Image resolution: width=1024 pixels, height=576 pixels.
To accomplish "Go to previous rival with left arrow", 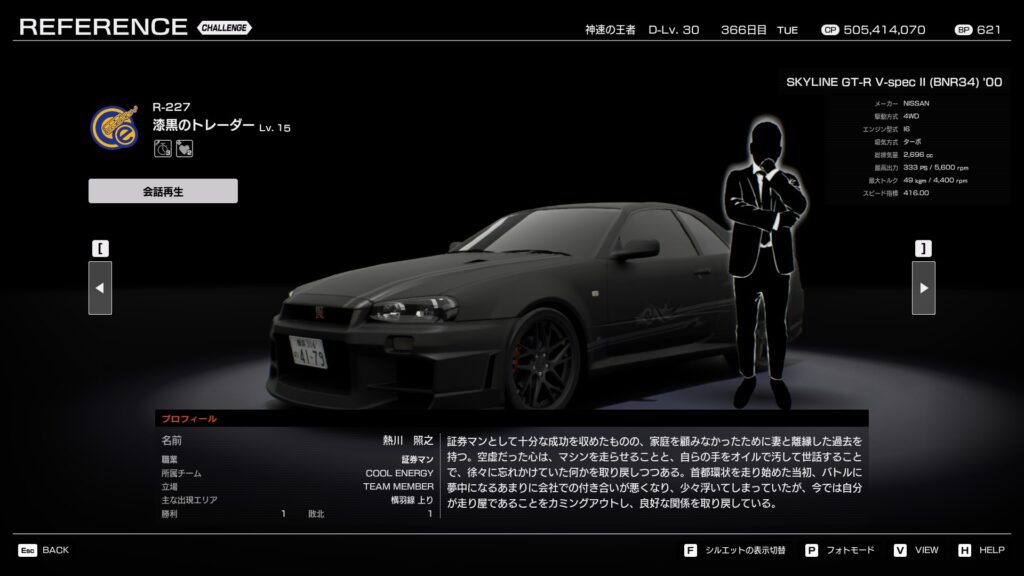I will coord(100,288).
